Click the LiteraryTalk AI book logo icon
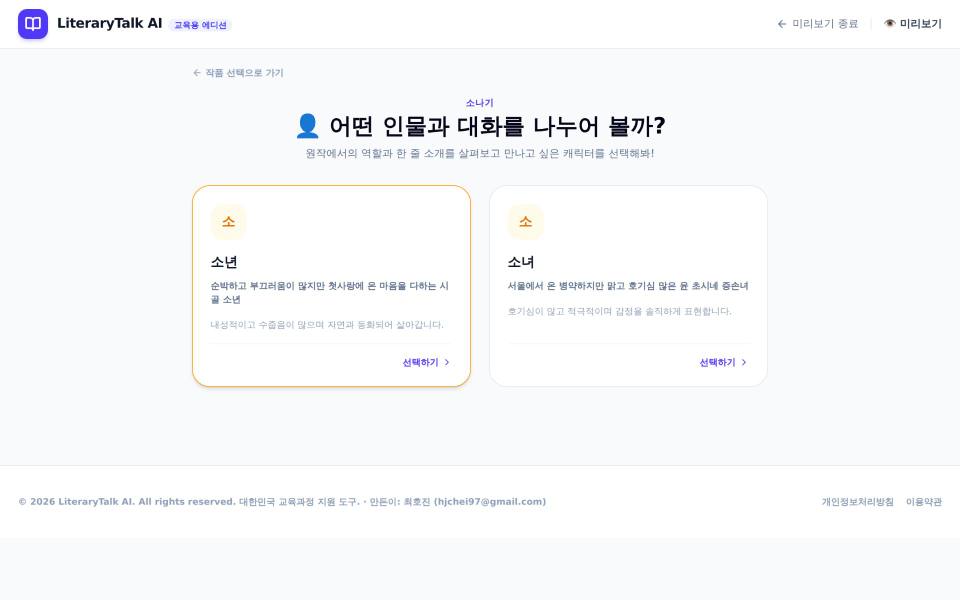This screenshot has width=960, height=600. 33,24
